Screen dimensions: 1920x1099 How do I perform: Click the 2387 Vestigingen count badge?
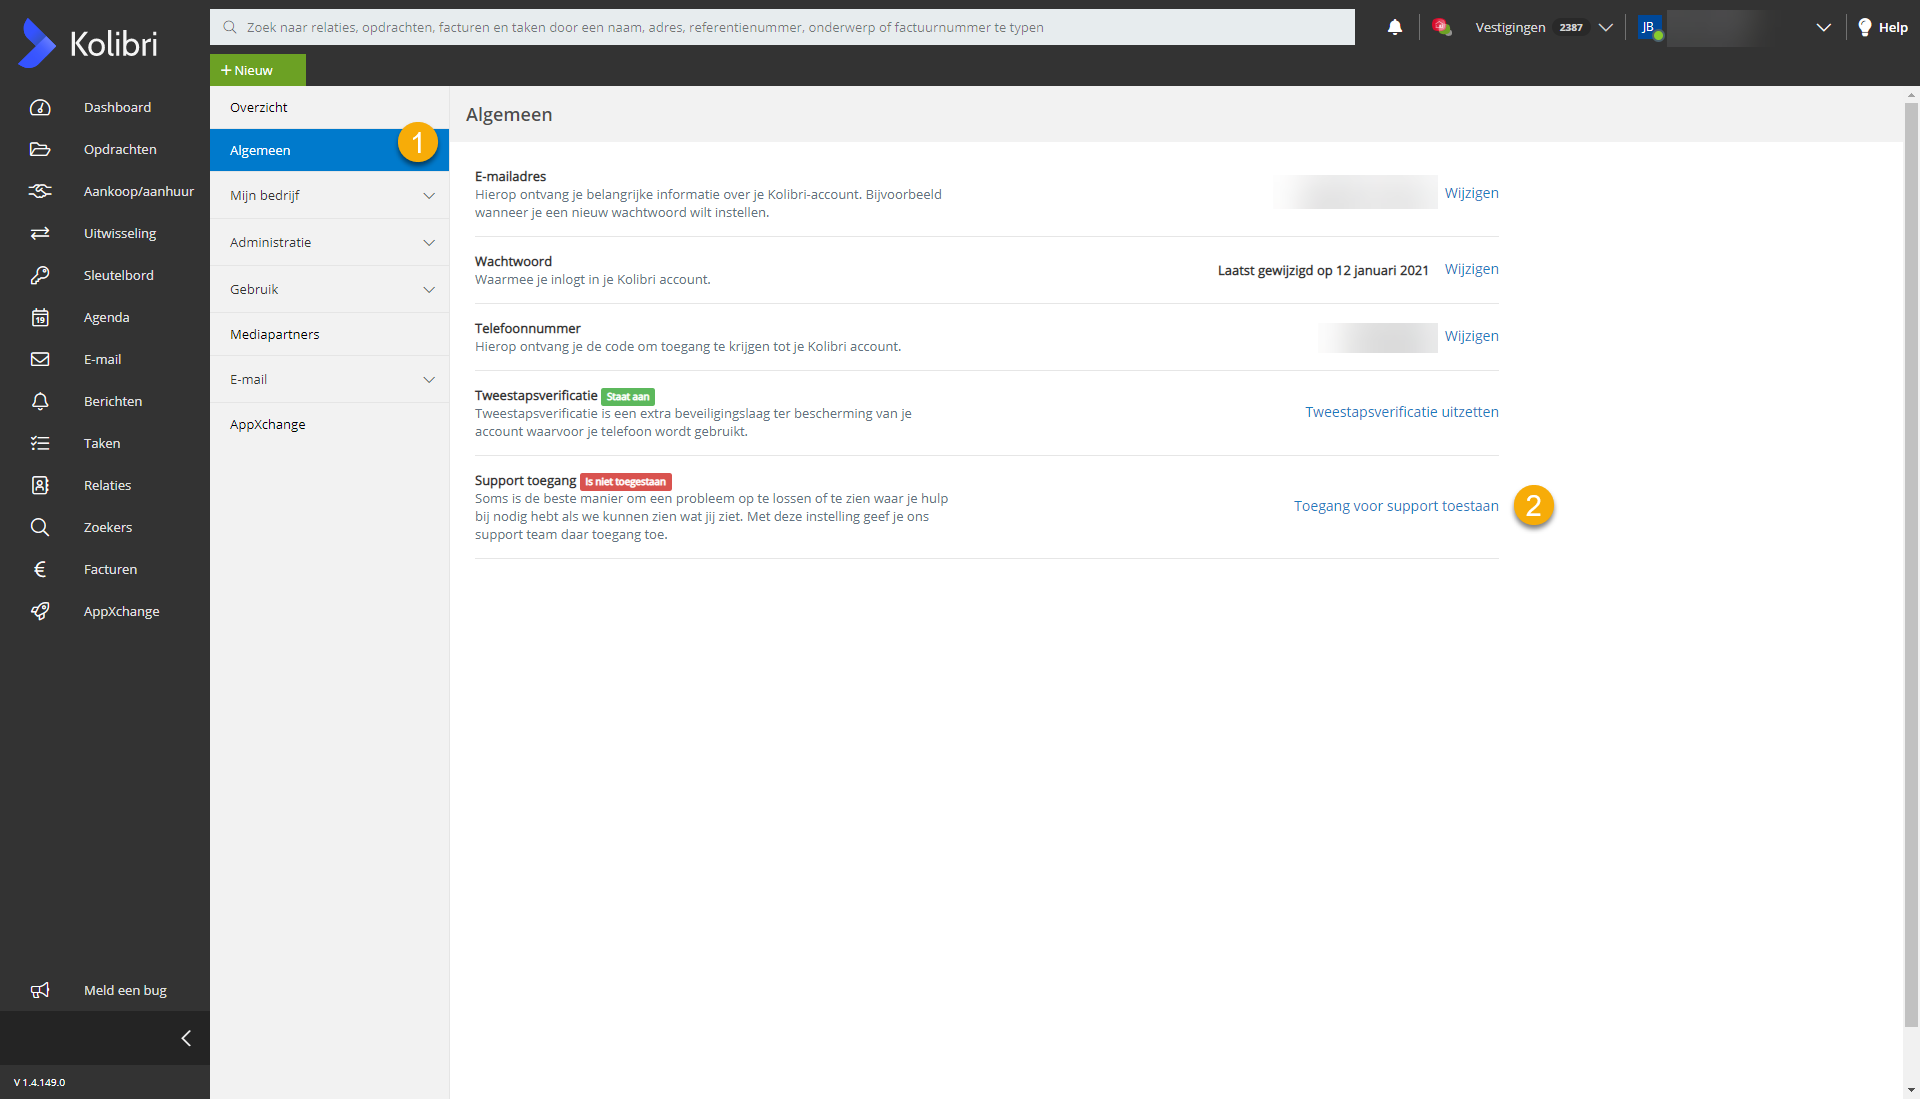(x=1571, y=27)
